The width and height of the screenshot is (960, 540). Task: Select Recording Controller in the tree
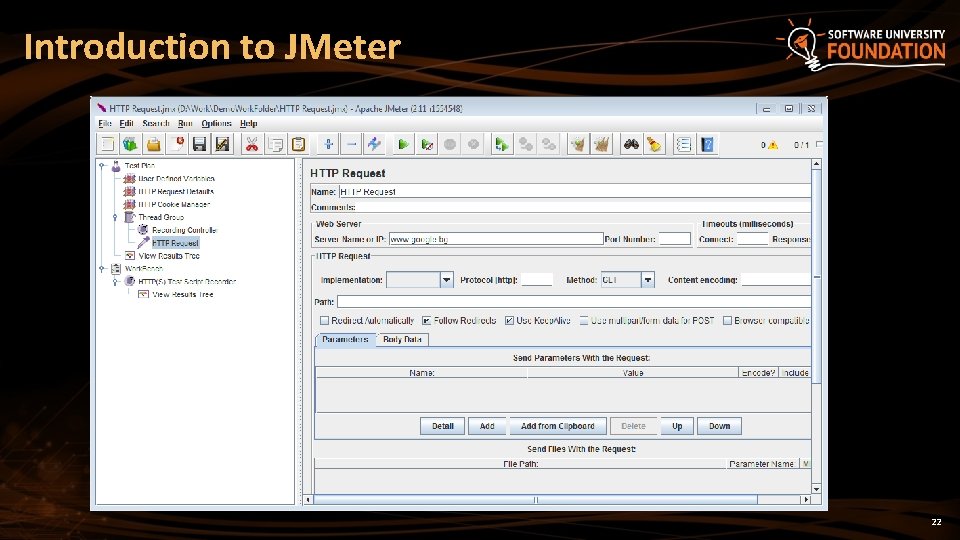click(x=184, y=230)
